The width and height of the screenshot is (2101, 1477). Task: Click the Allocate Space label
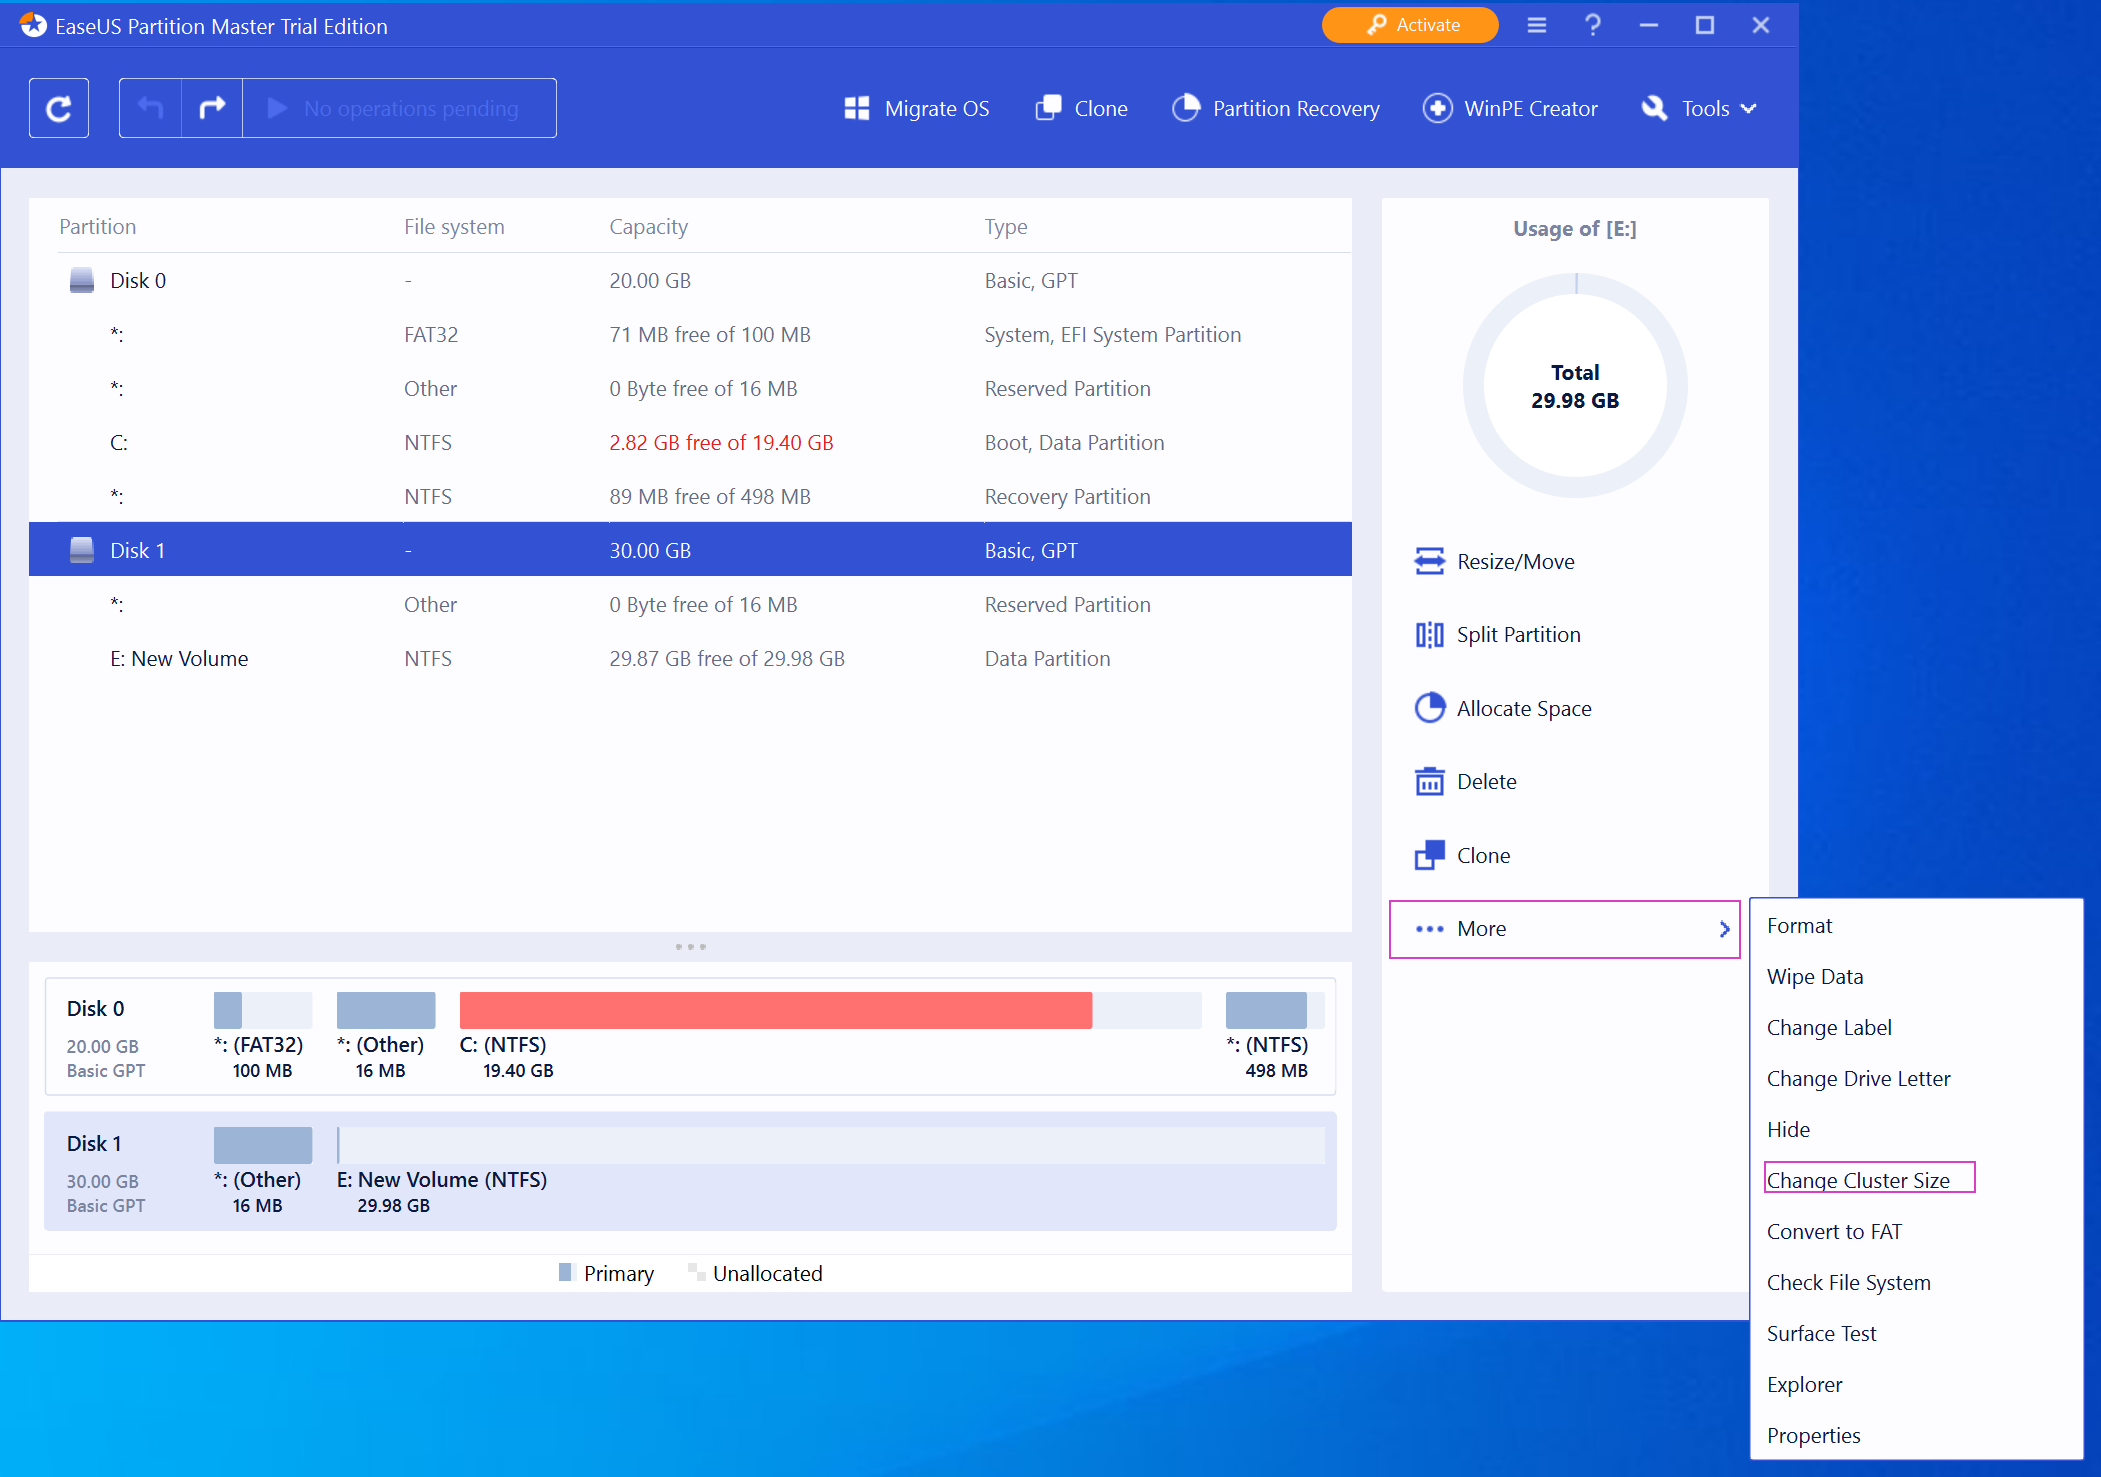1524,709
